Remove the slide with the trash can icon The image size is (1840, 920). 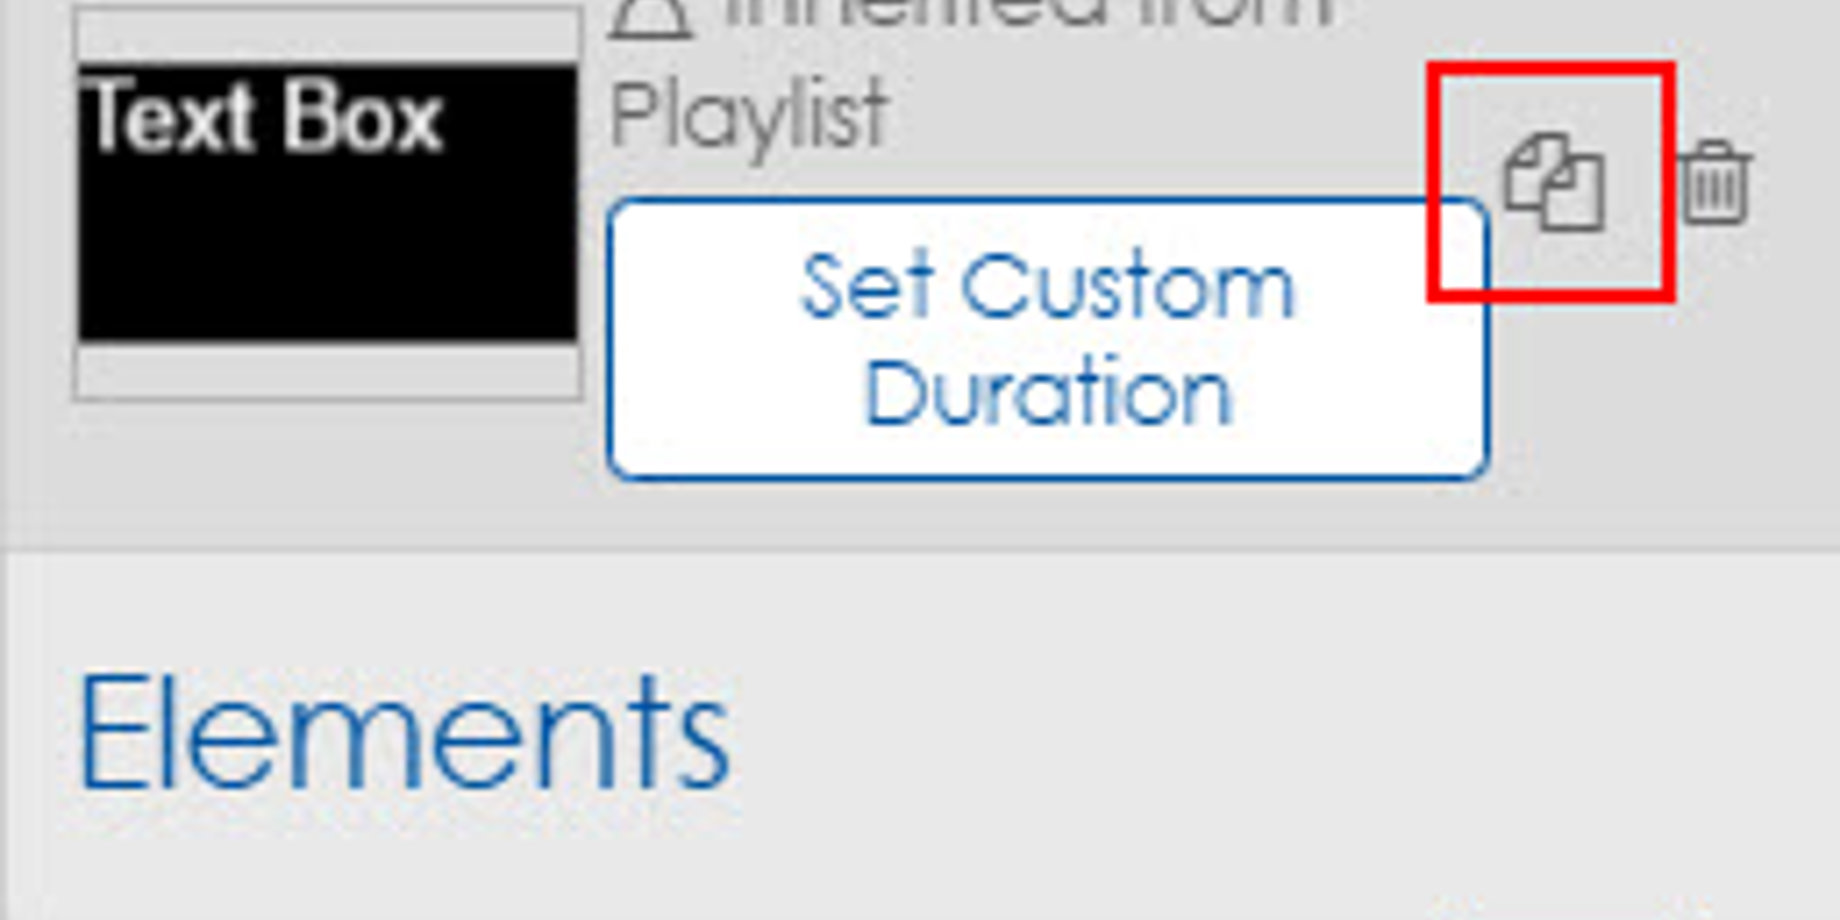tap(1716, 182)
